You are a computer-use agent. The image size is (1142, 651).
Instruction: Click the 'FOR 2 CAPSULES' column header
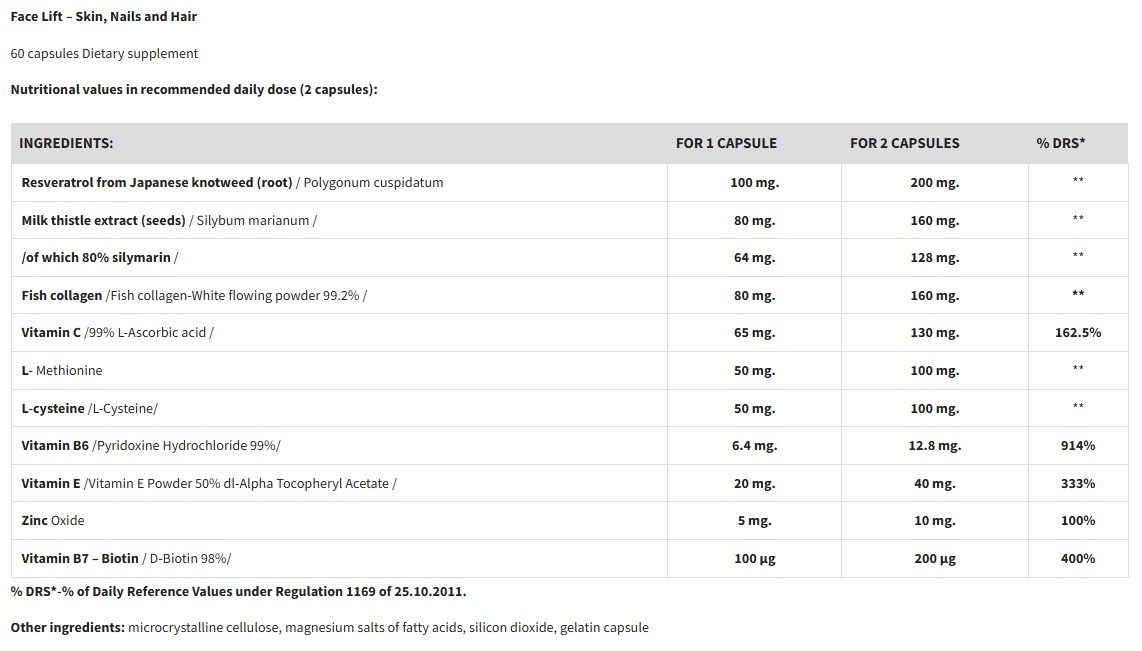[x=904, y=143]
